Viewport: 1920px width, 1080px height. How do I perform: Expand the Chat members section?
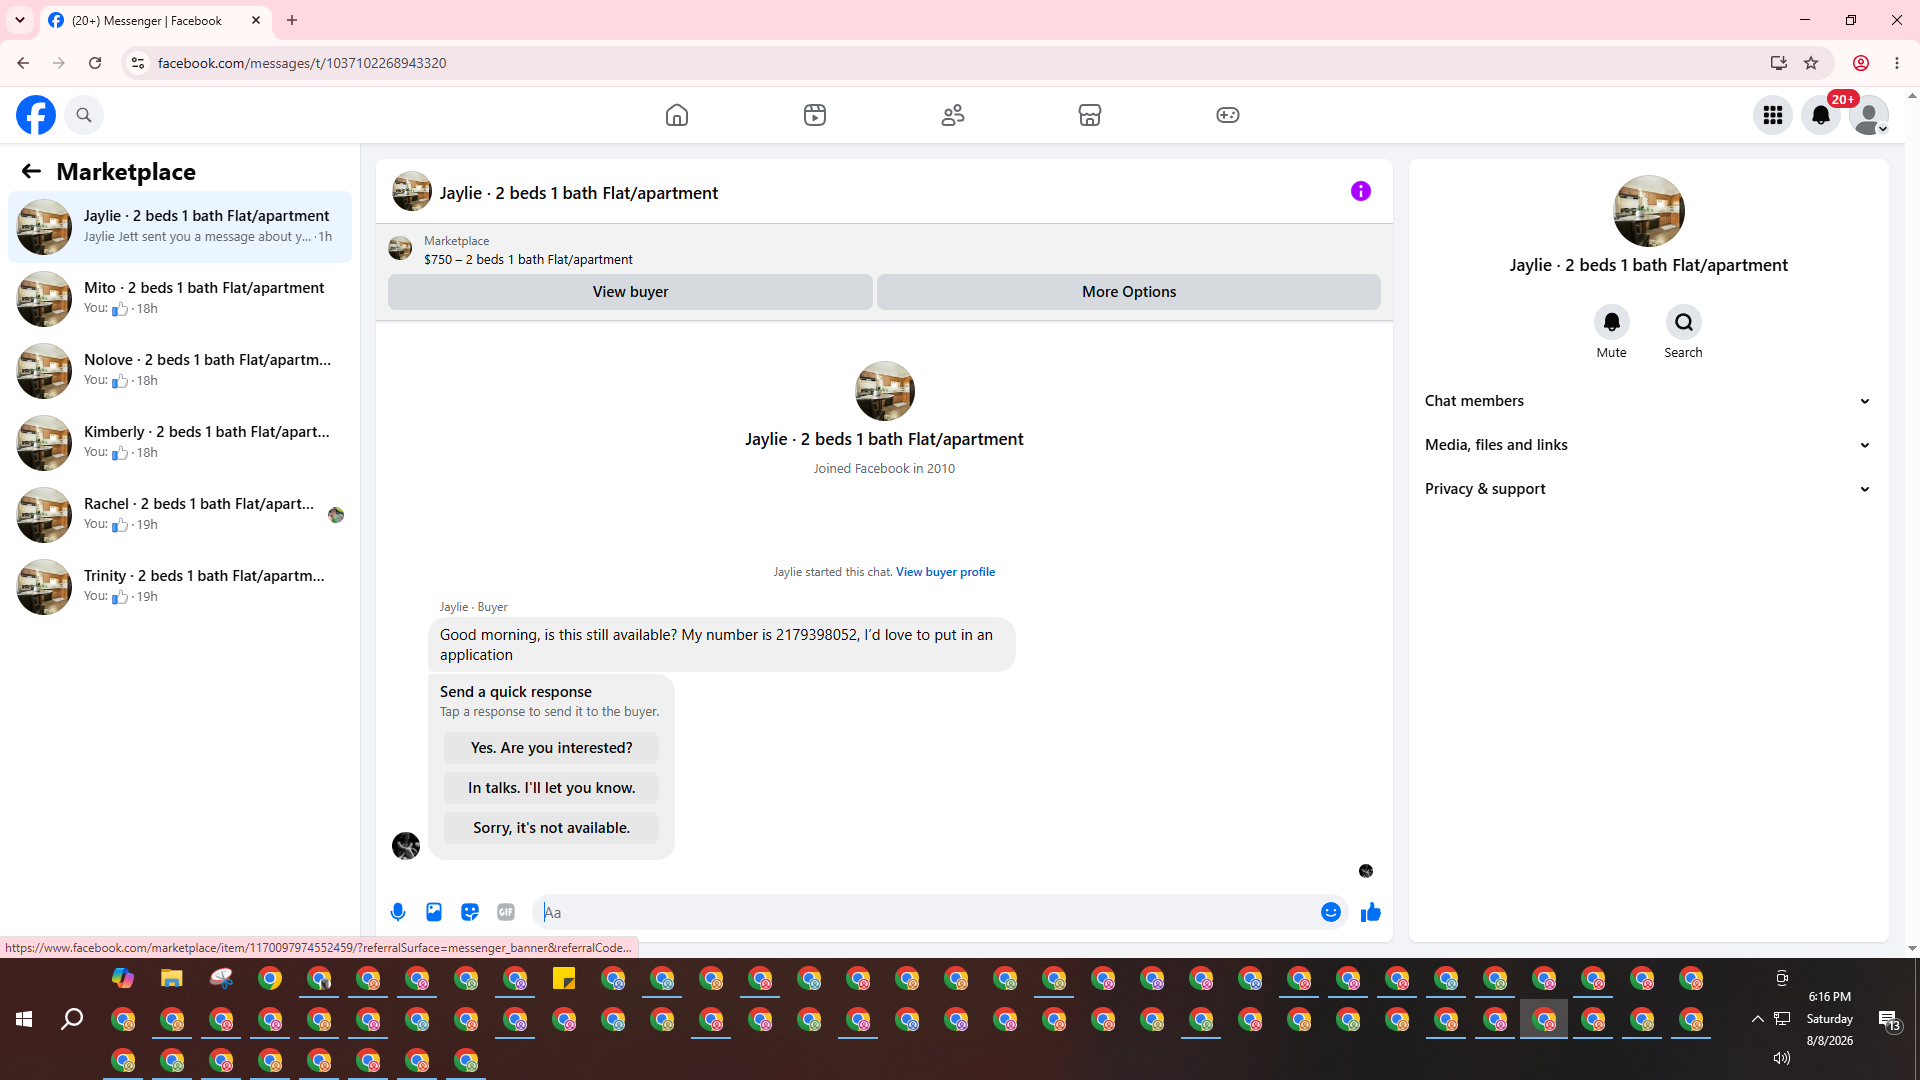pyautogui.click(x=1649, y=401)
